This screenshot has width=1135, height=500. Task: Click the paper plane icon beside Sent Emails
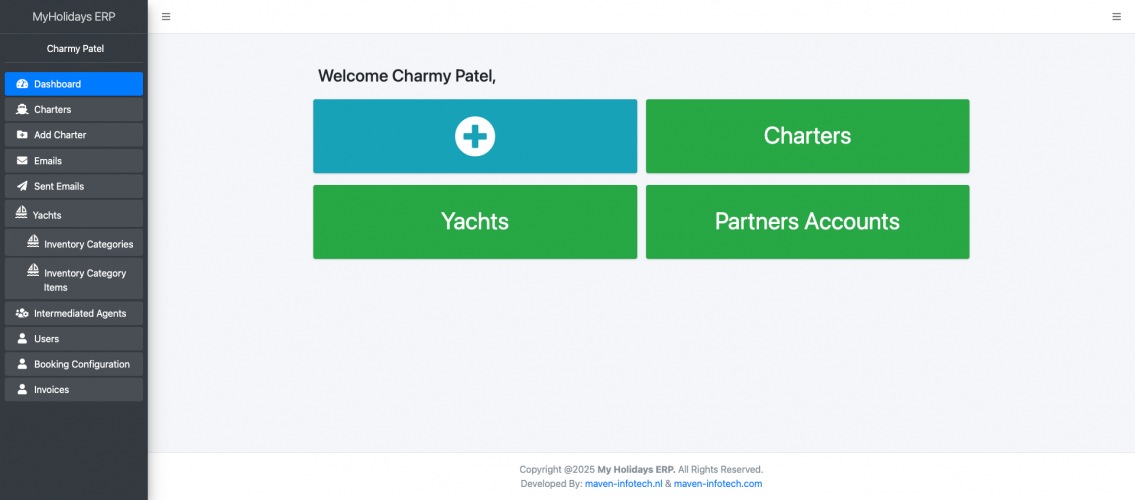[x=22, y=187]
